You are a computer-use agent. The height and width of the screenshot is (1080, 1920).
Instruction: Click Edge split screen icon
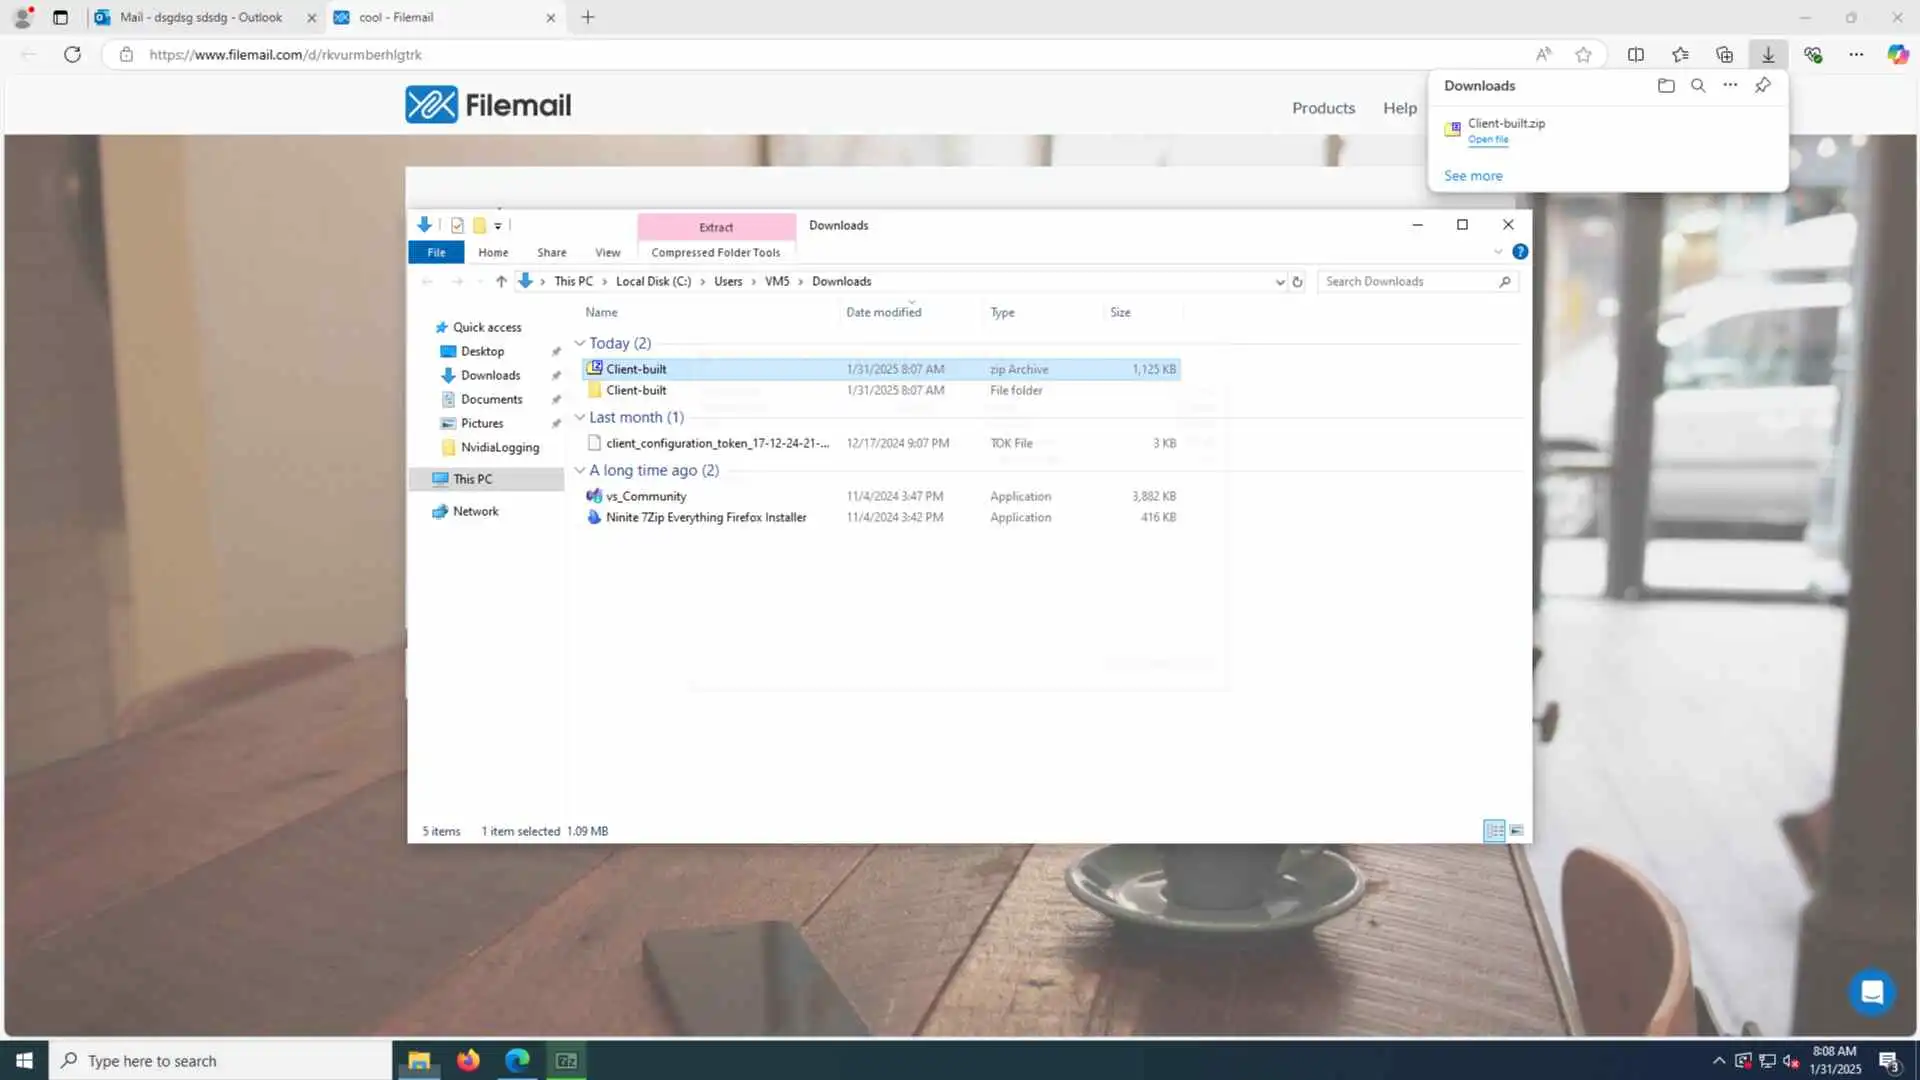point(1636,55)
